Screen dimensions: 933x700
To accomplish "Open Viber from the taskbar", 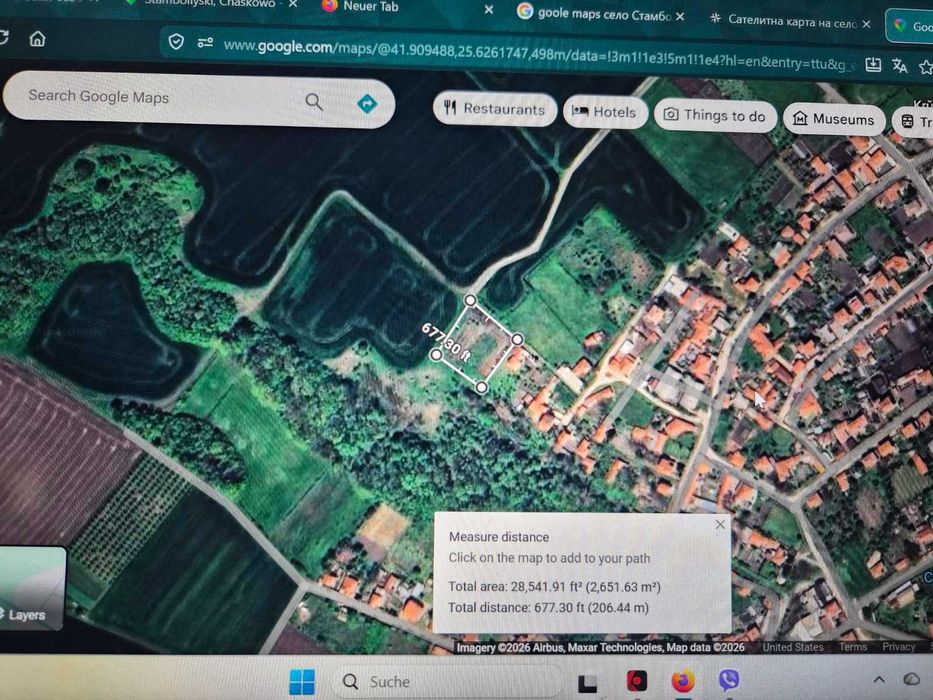I will click(728, 680).
